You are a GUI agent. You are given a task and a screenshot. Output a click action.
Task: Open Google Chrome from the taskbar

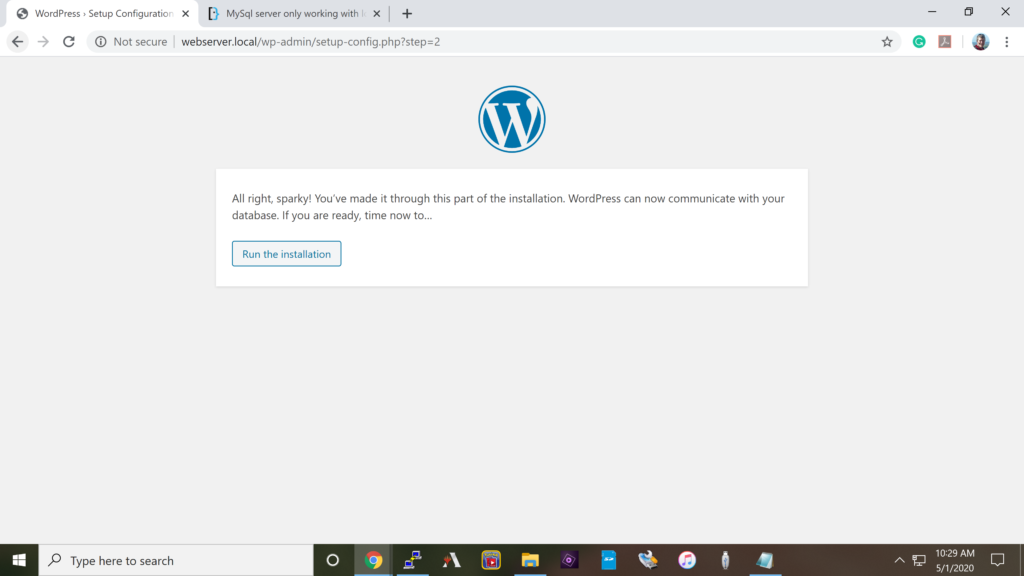click(374, 560)
